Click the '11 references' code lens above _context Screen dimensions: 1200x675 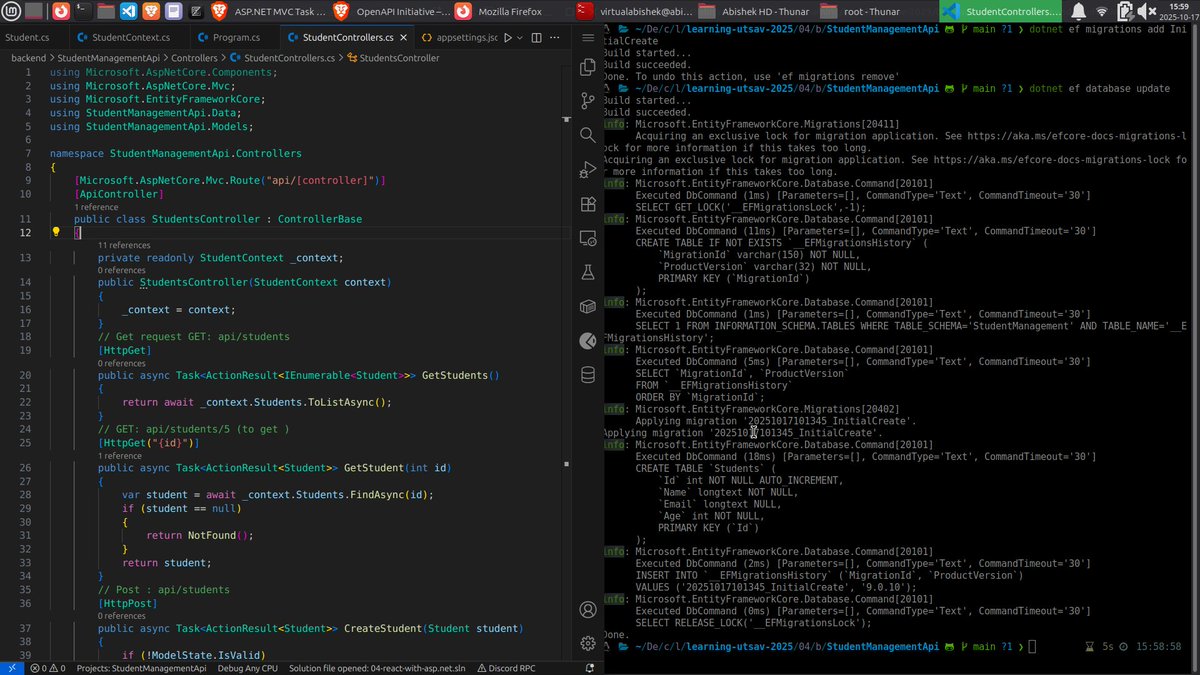[125, 245]
